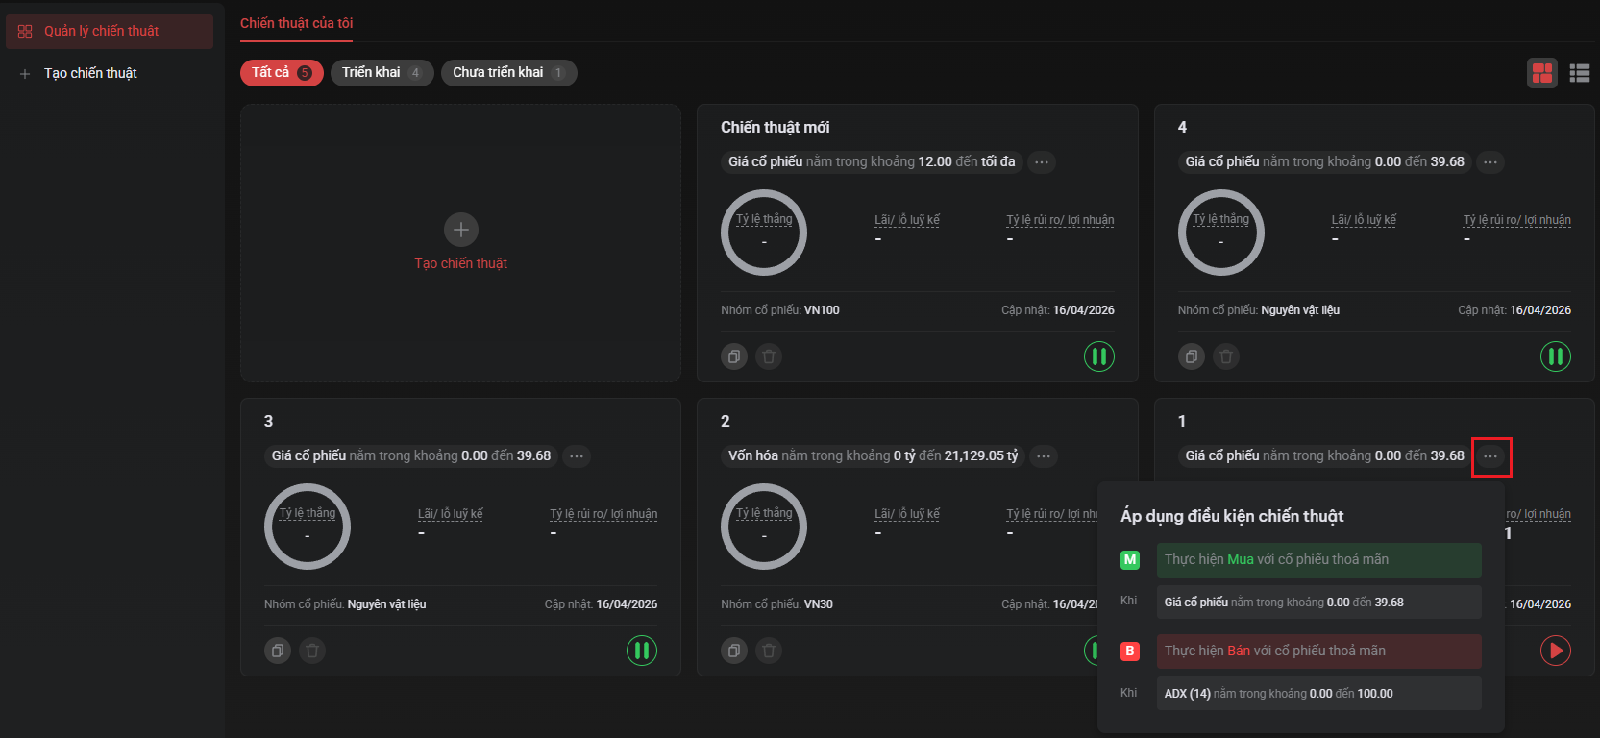Click the plus button to create strategy
Viewport: 1600px width, 738px height.
(461, 230)
